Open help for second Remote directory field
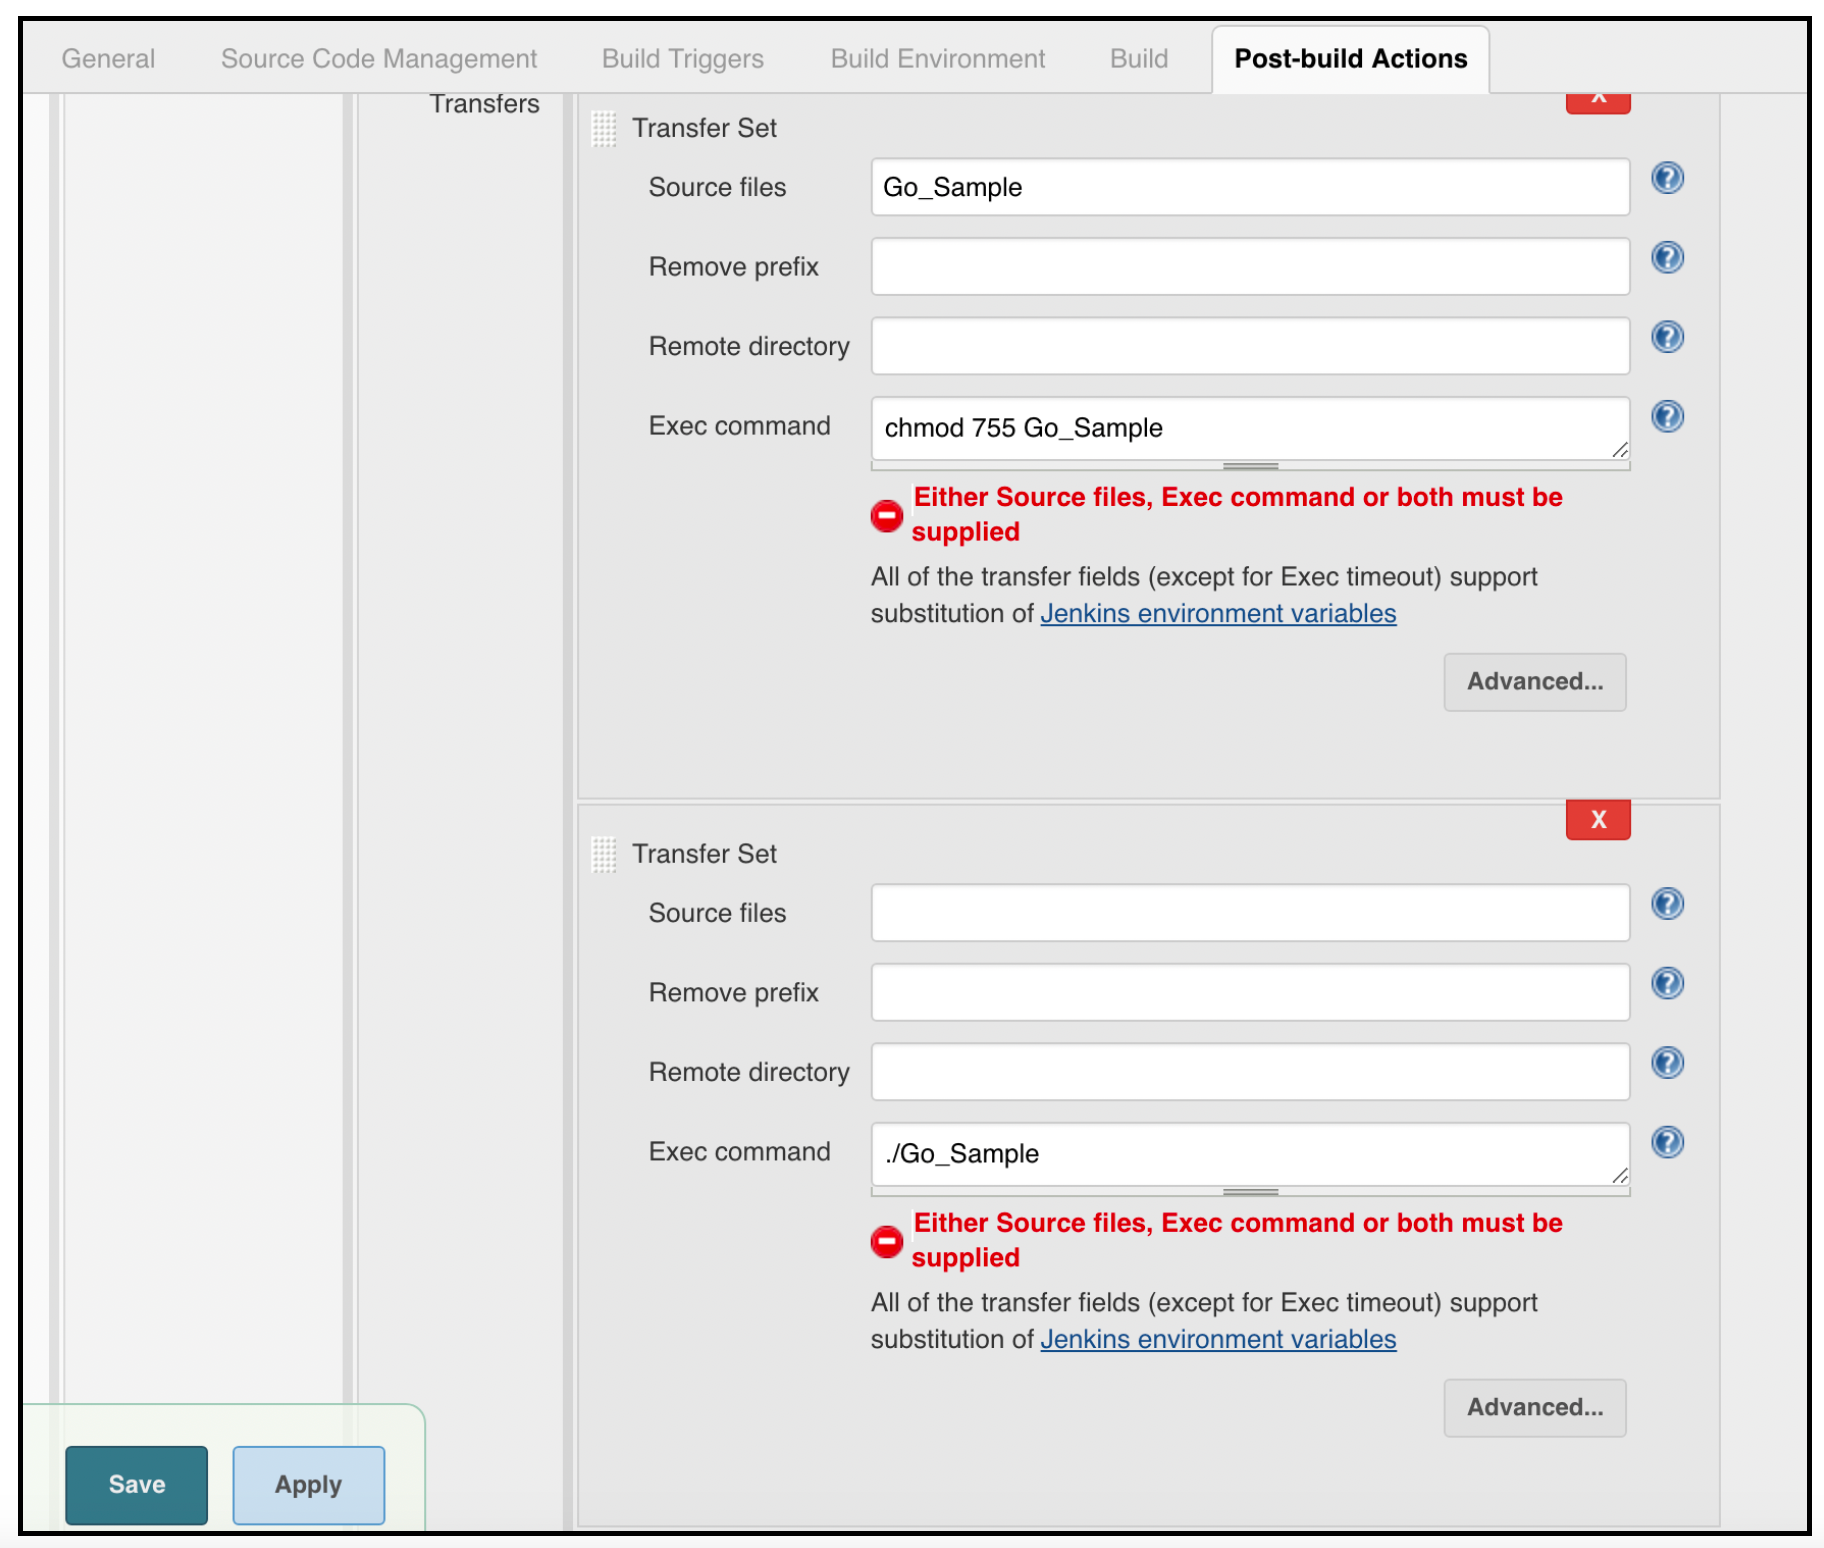Viewport: 1824px width, 1548px height. coord(1667,1063)
